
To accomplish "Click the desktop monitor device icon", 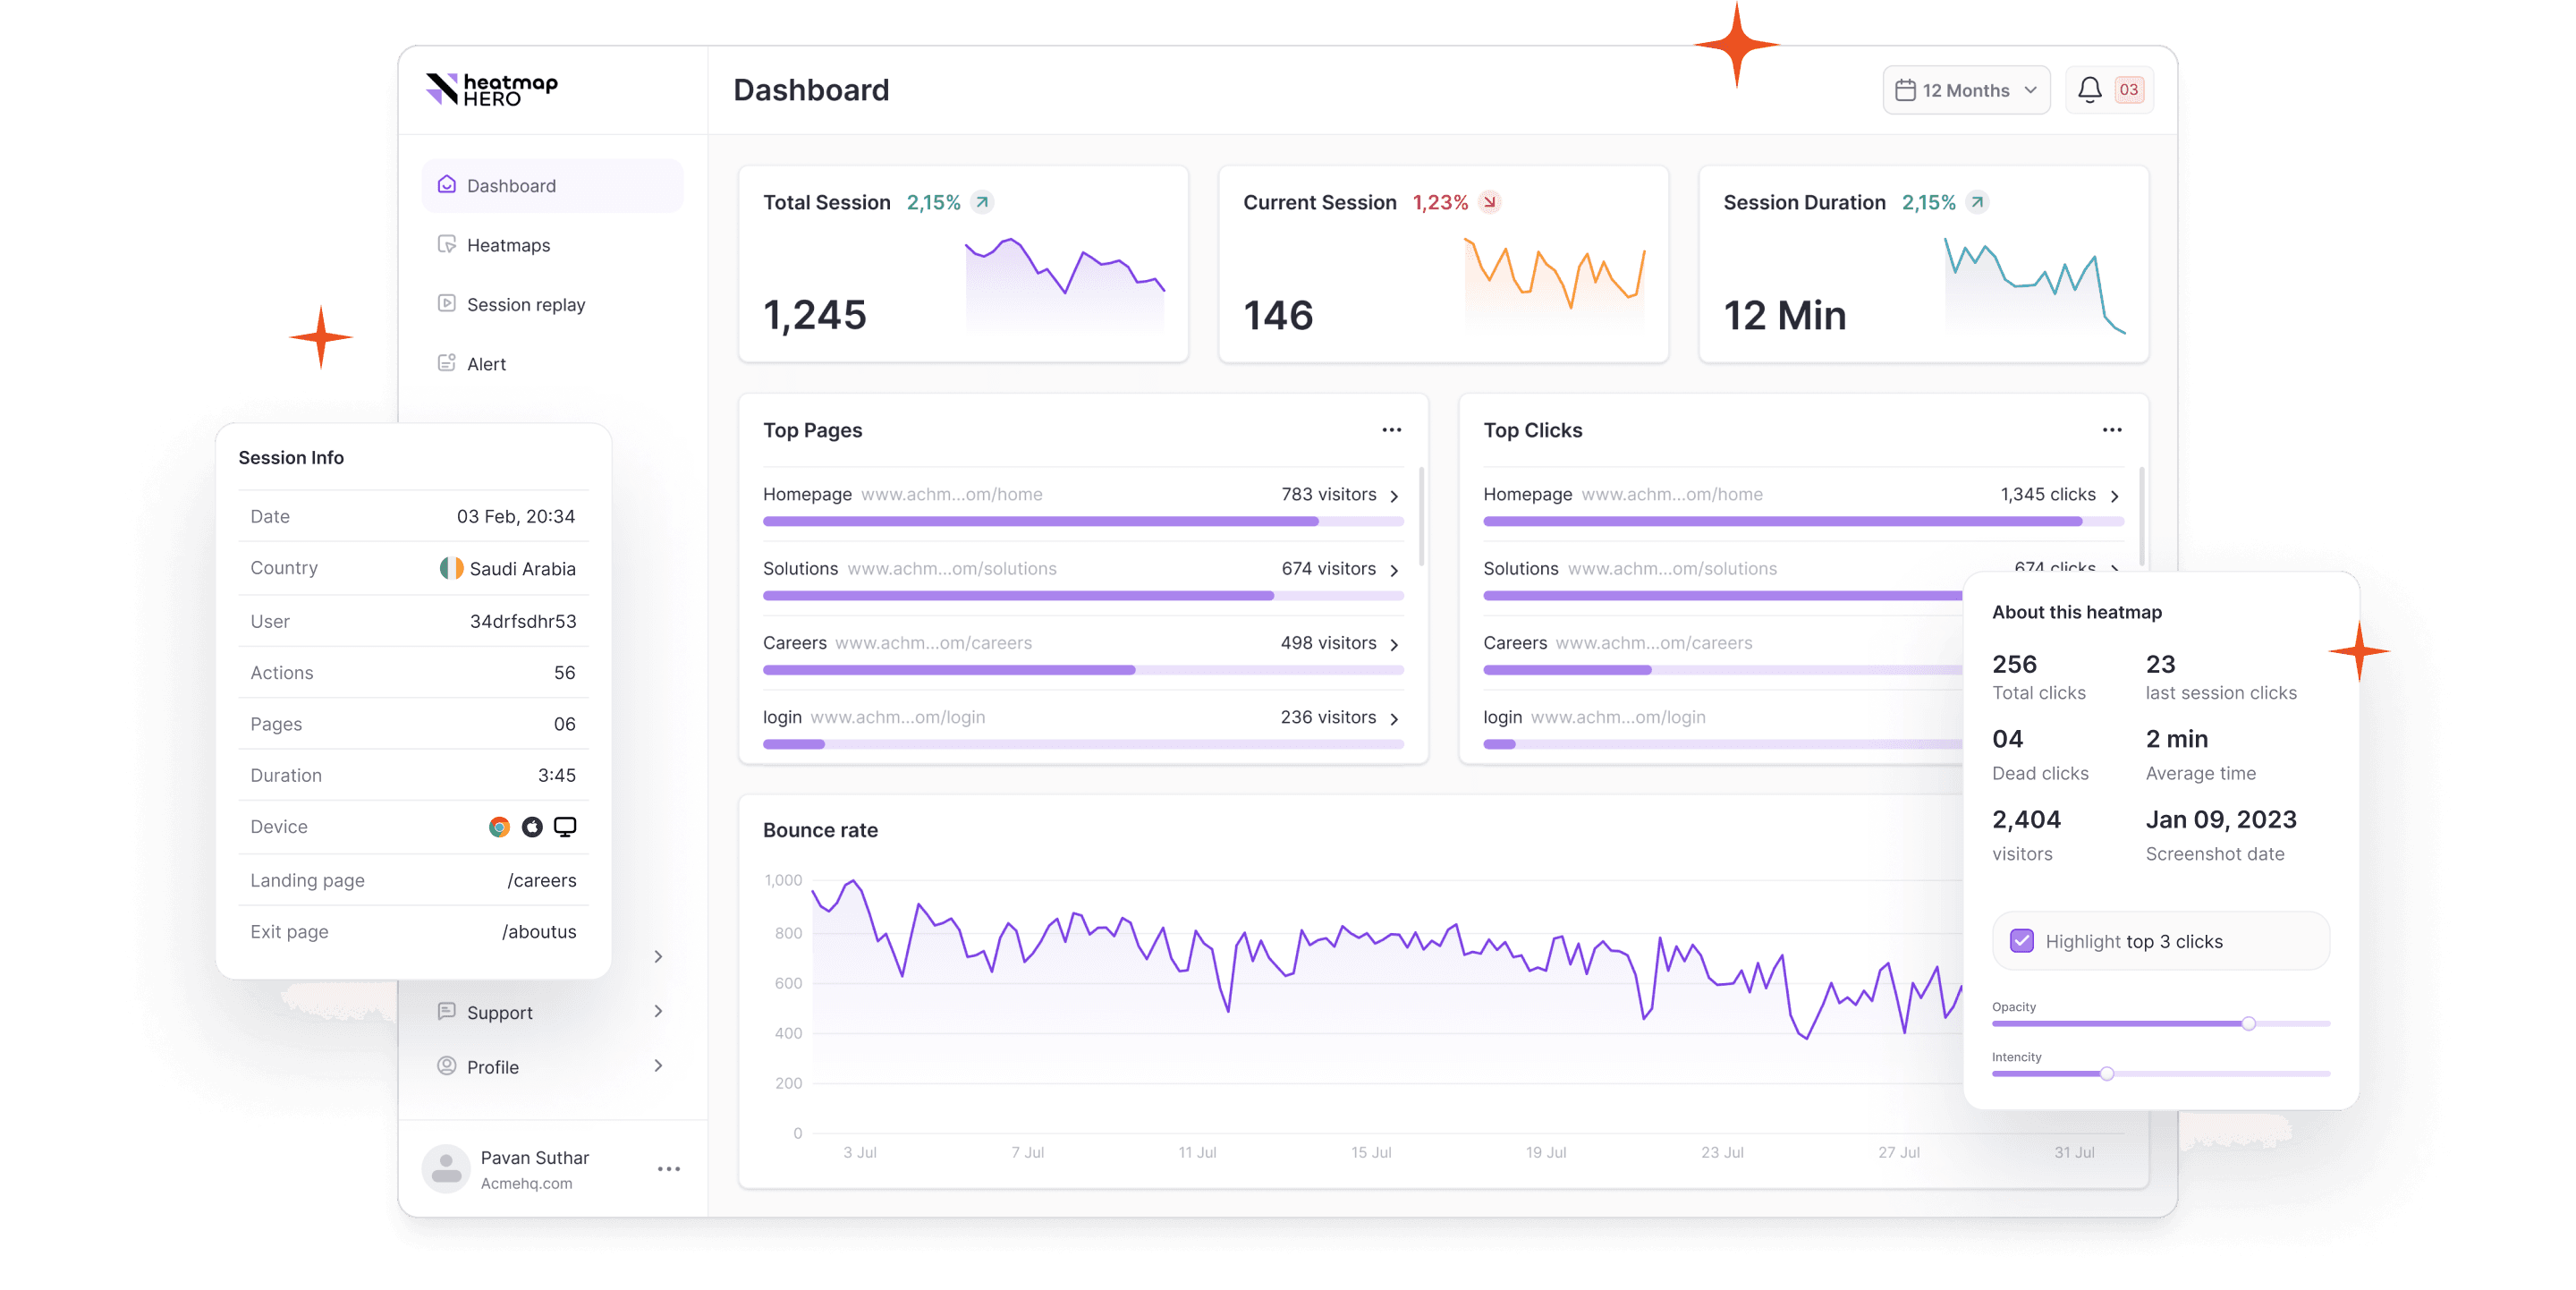I will click(x=565, y=827).
